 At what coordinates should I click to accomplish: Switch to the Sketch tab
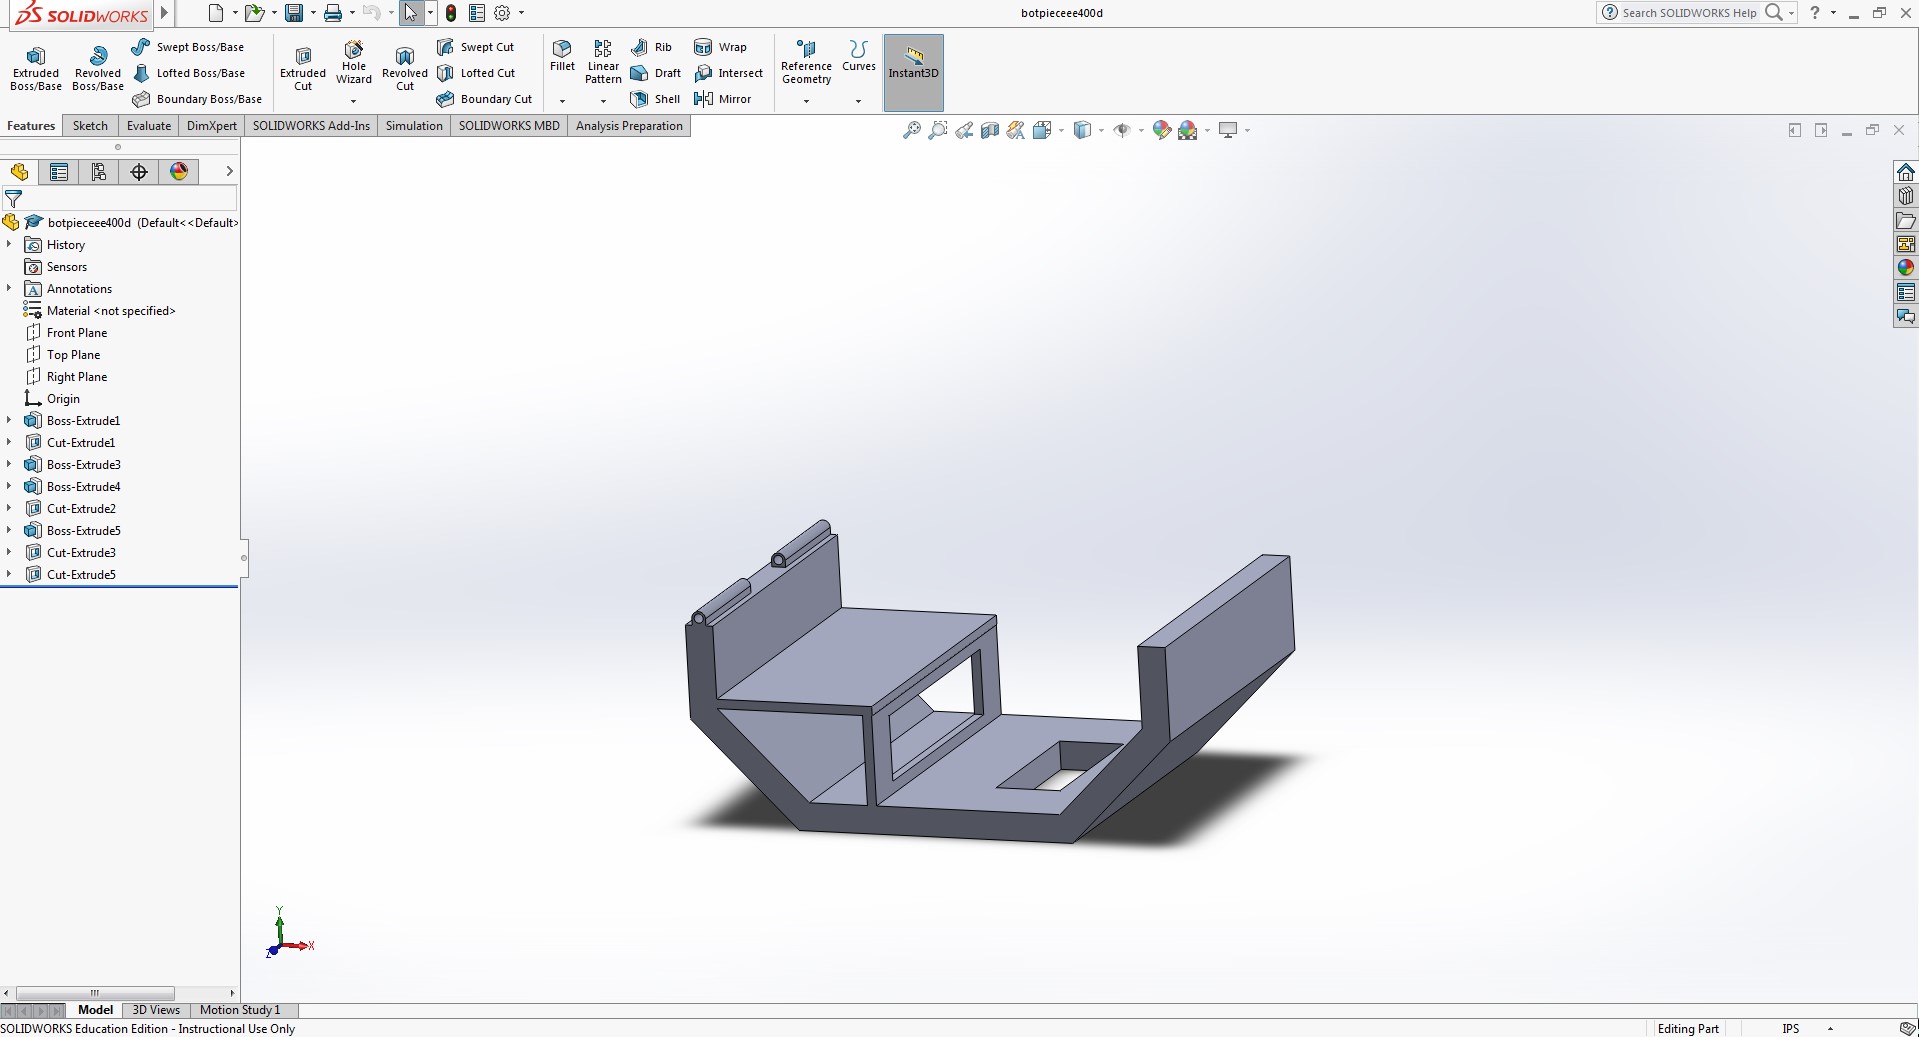(90, 126)
